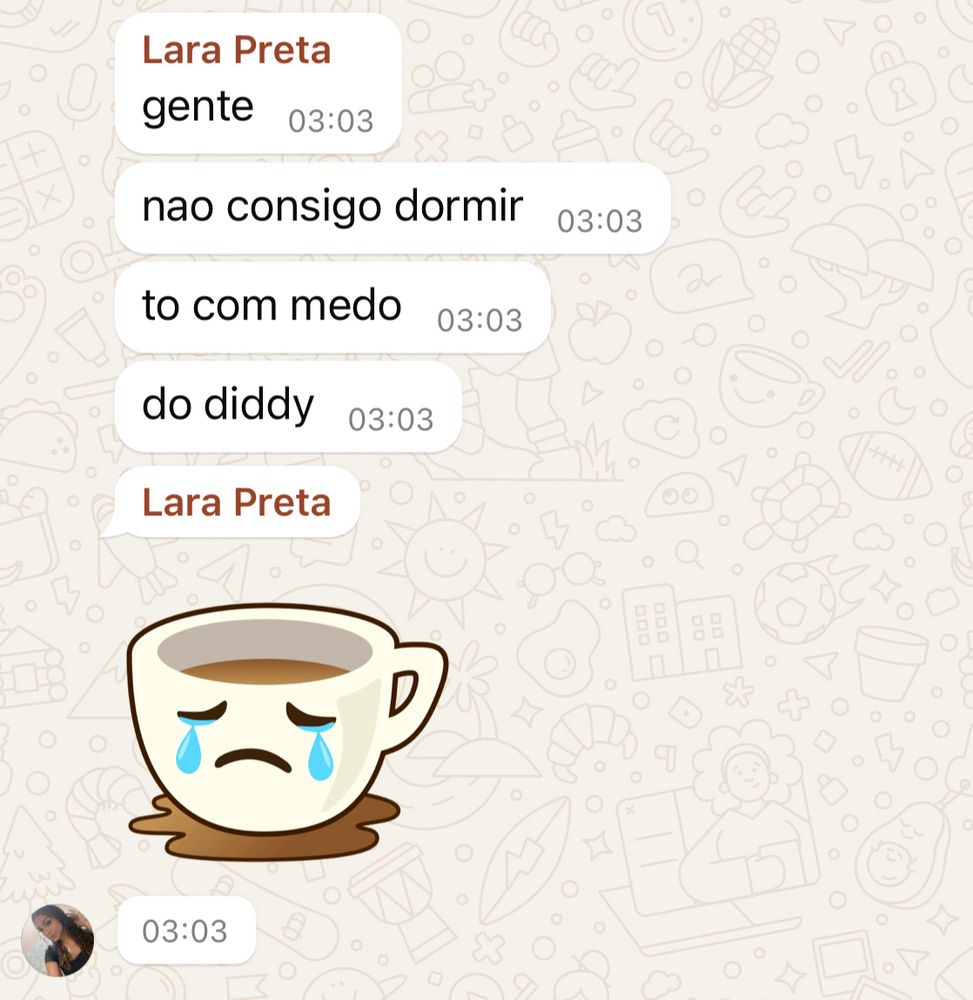The height and width of the screenshot is (1000, 973).
Task: Tap the timestamp of the 'gente' message
Action: click(331, 121)
